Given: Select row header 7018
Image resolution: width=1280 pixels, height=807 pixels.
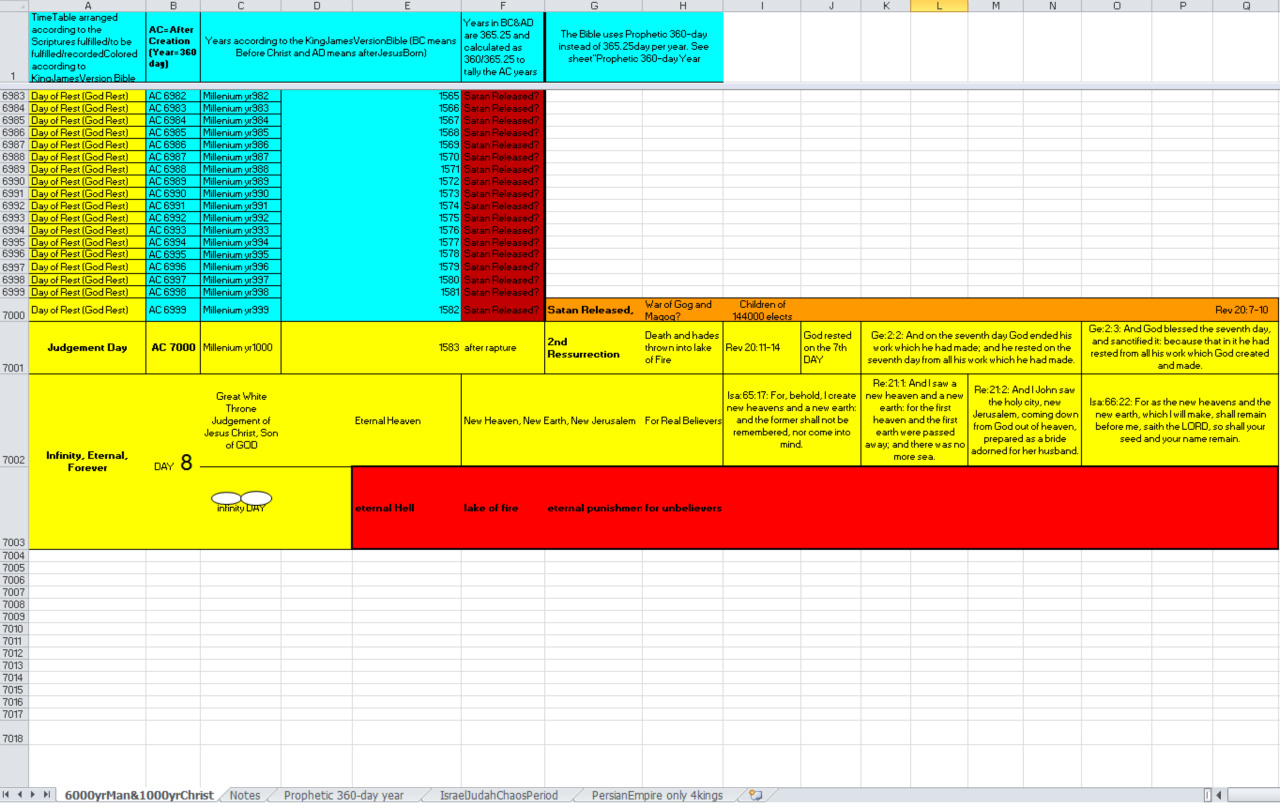Looking at the screenshot, I should 14,733.
